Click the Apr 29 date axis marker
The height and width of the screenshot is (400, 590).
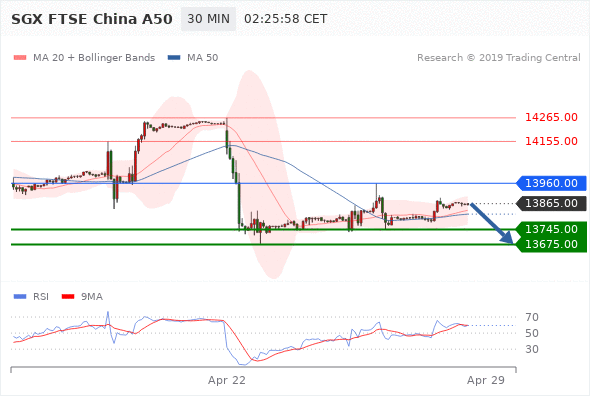tap(485, 380)
